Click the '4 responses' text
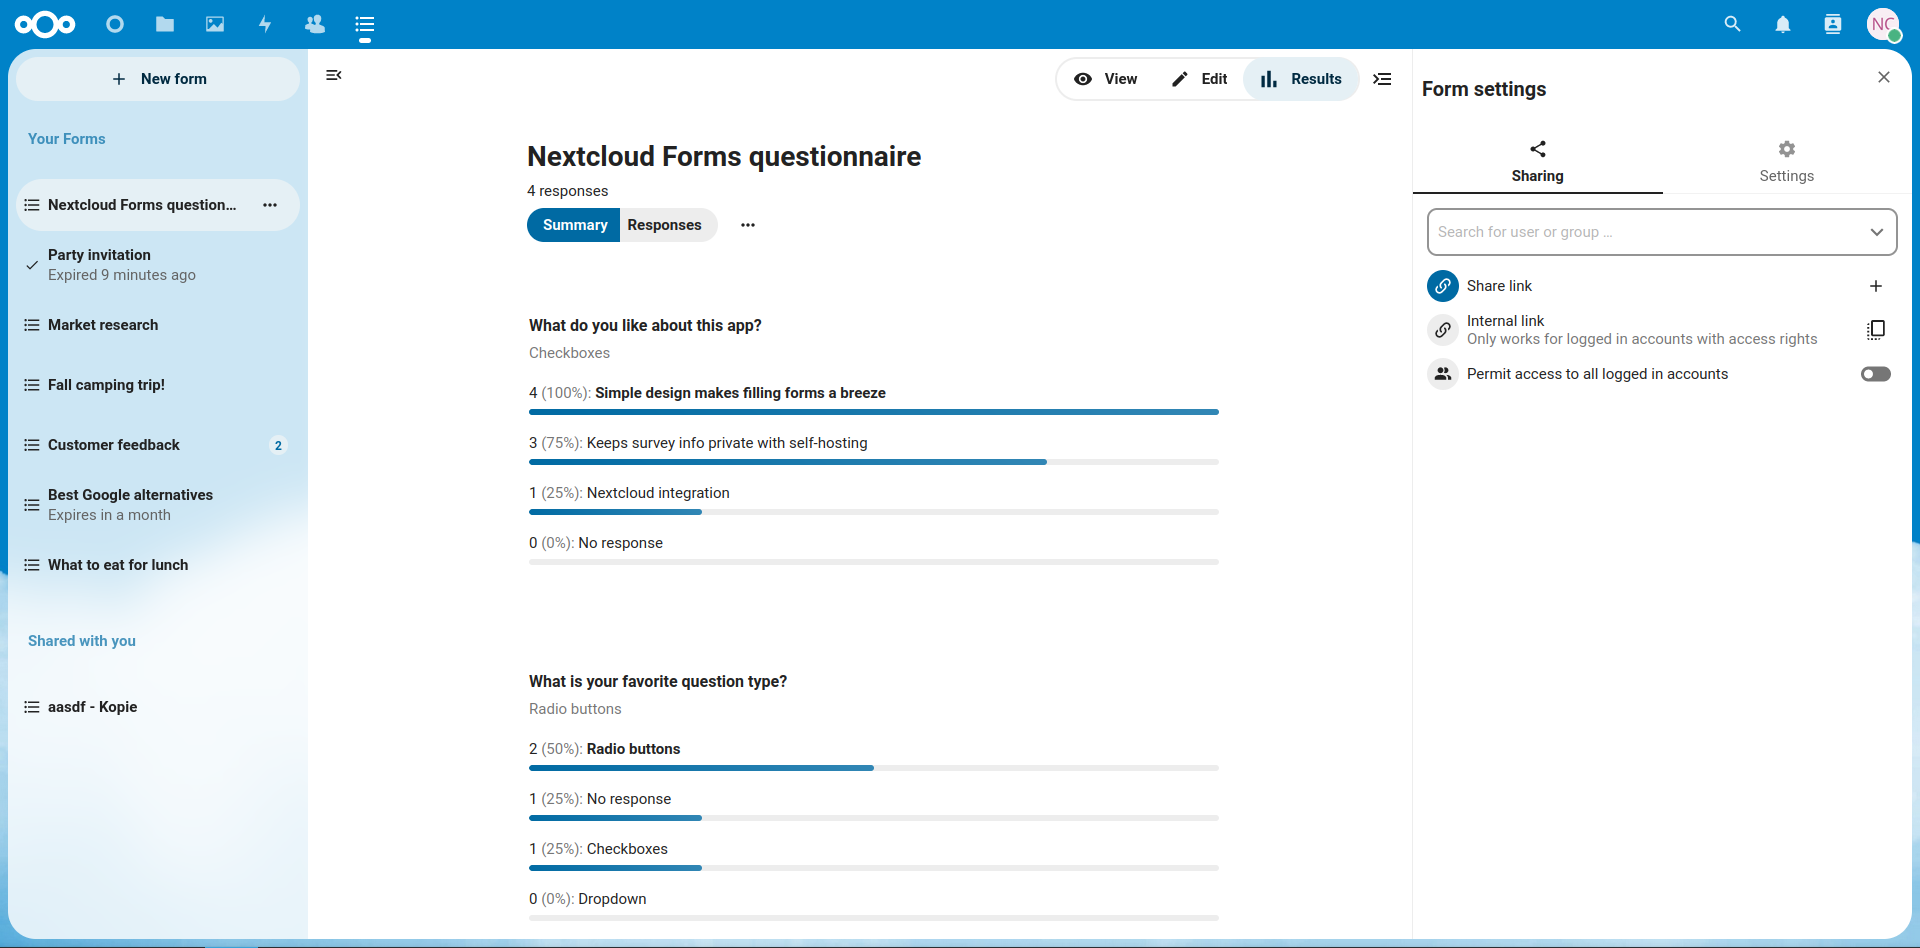 [568, 191]
